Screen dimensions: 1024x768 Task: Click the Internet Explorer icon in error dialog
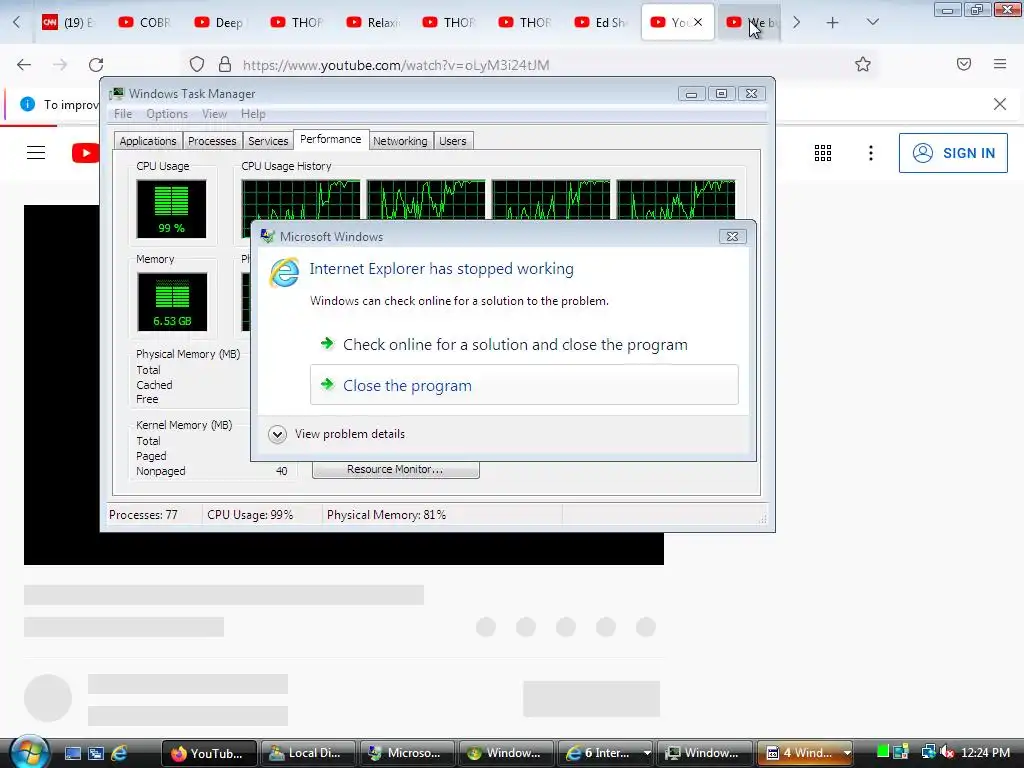point(285,272)
